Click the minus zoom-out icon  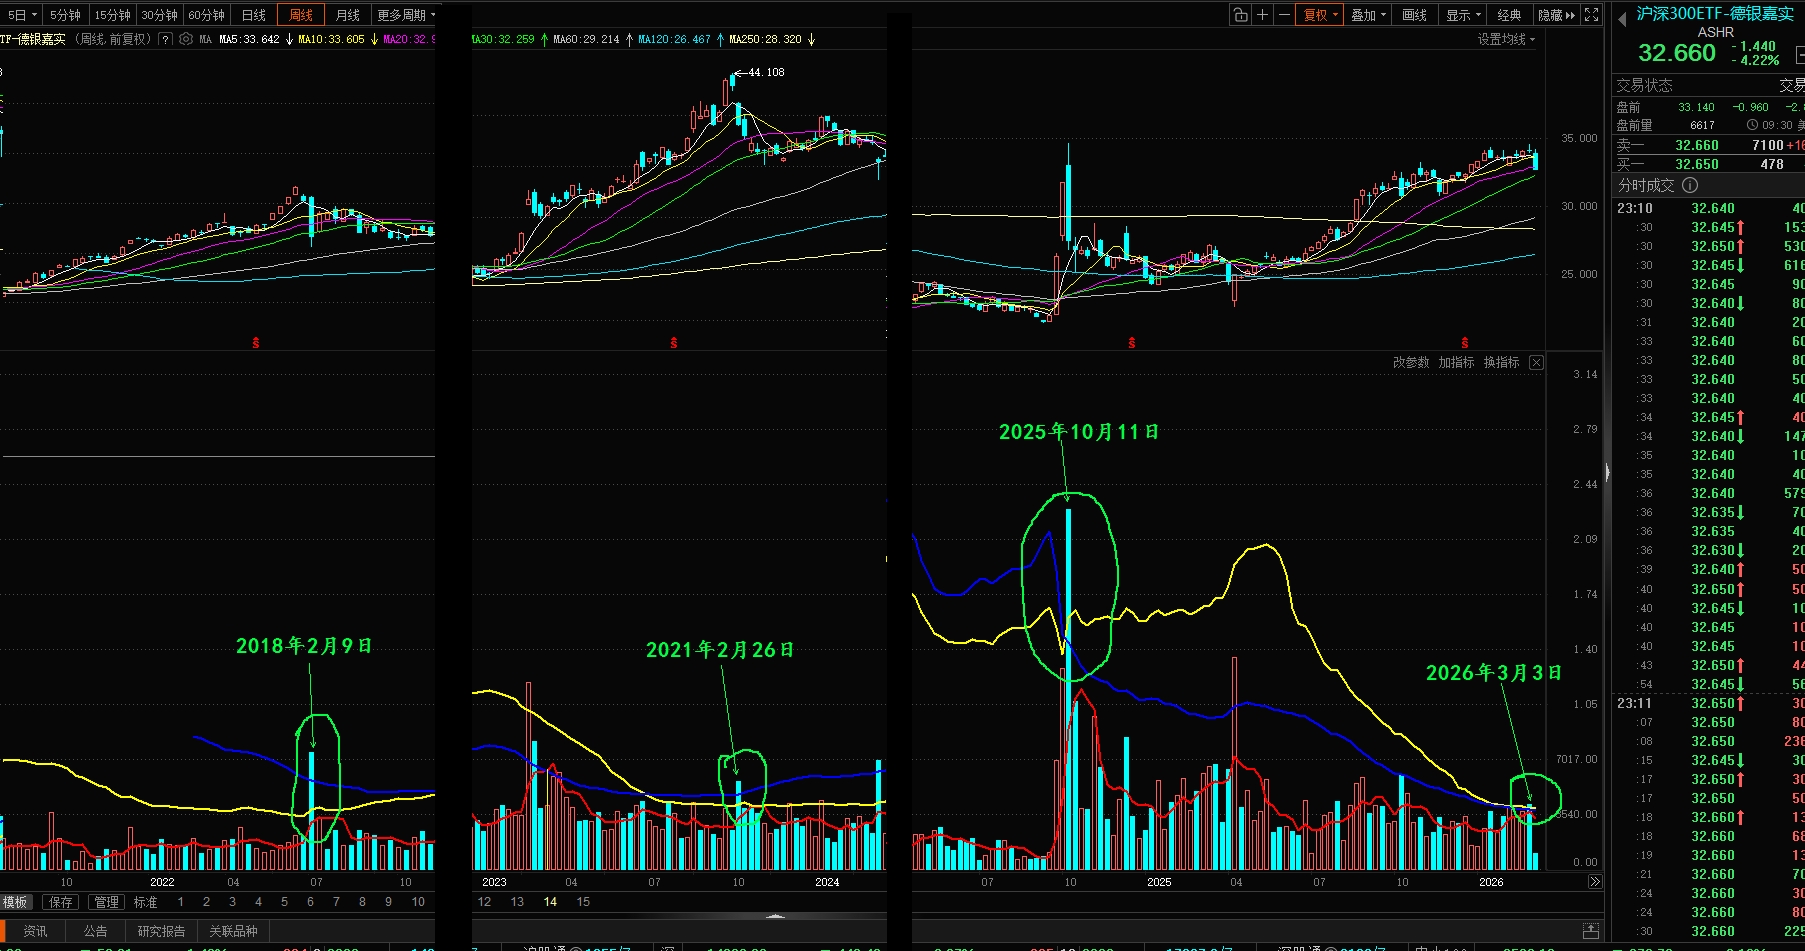click(1284, 15)
